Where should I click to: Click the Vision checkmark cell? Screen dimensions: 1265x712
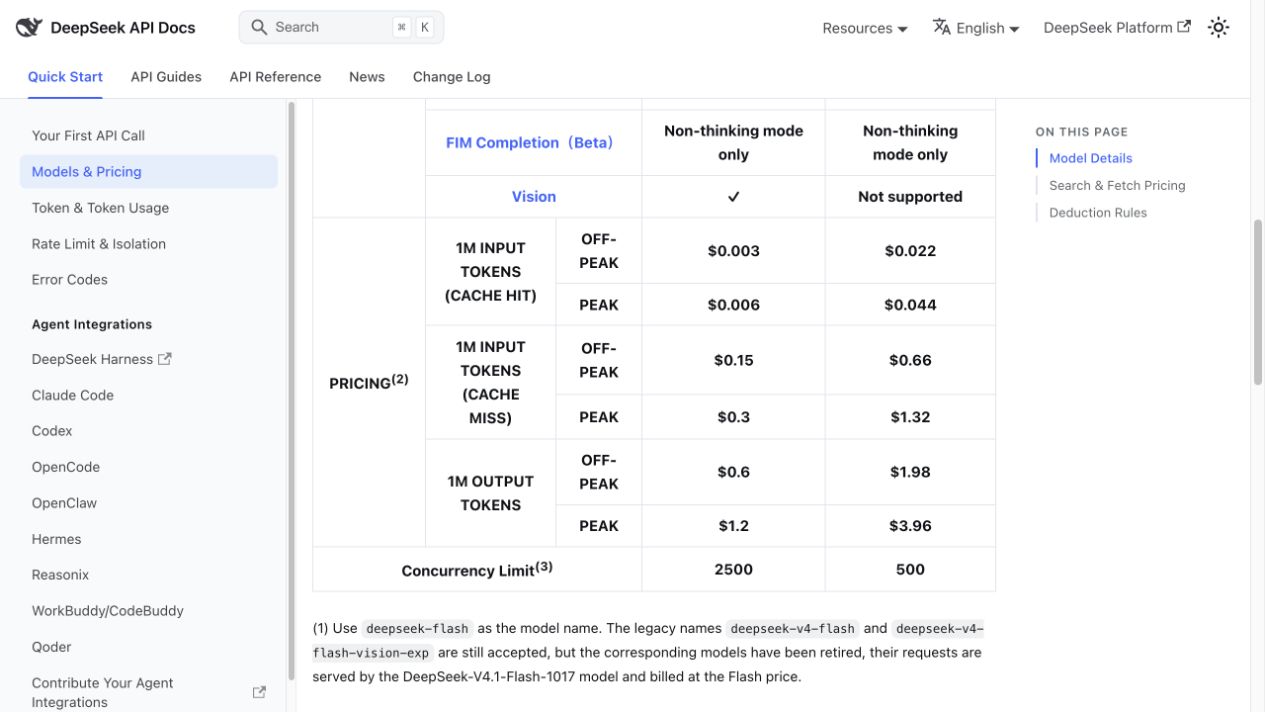(734, 197)
